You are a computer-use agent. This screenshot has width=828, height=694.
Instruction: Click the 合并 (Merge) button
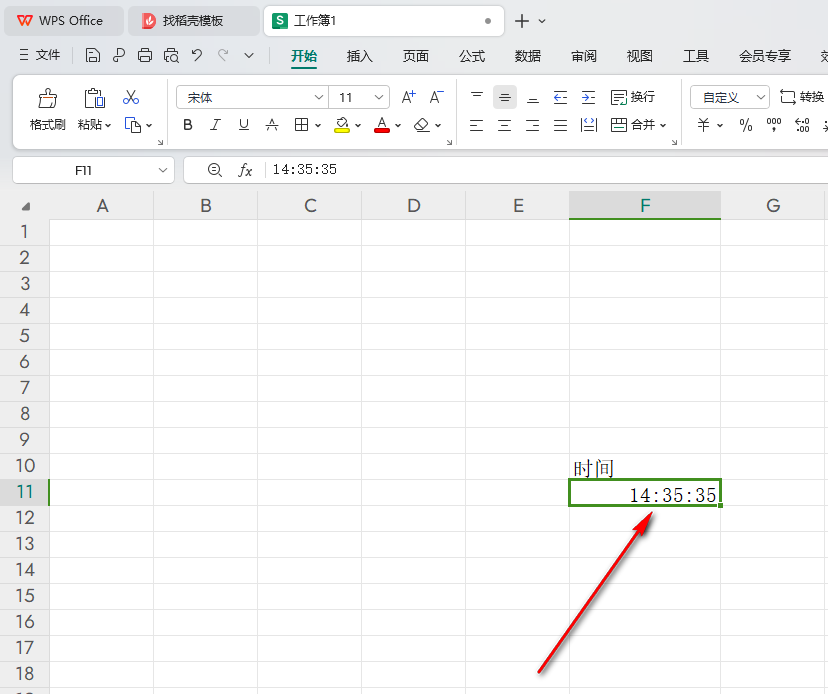click(x=632, y=125)
